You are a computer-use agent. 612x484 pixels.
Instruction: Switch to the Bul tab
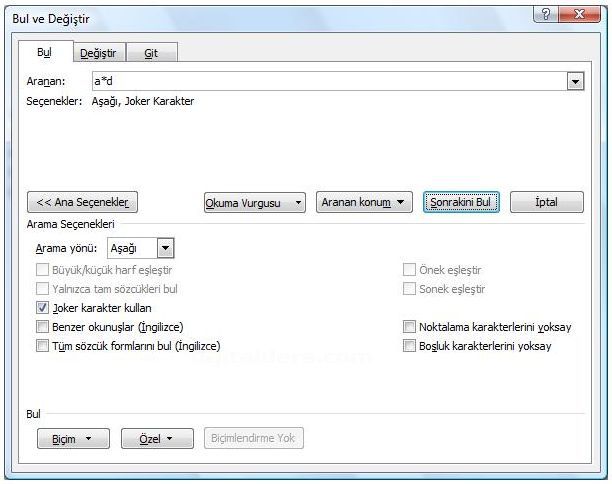click(45, 52)
